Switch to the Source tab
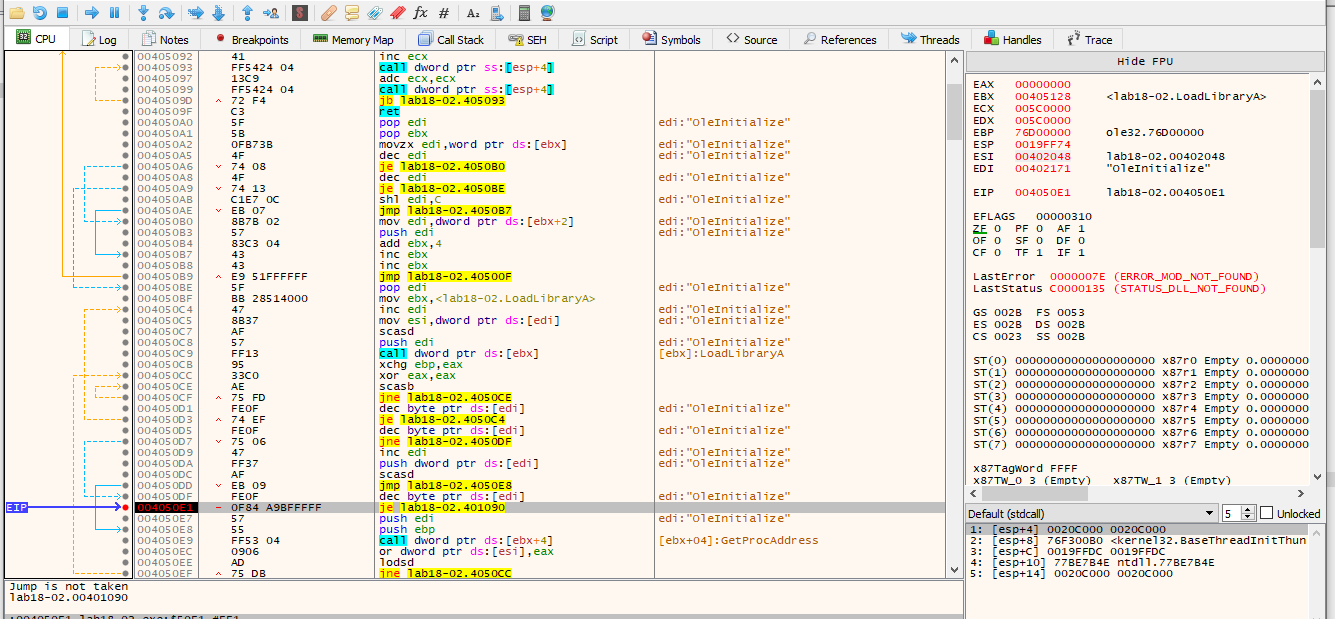1335x619 pixels. coord(751,40)
